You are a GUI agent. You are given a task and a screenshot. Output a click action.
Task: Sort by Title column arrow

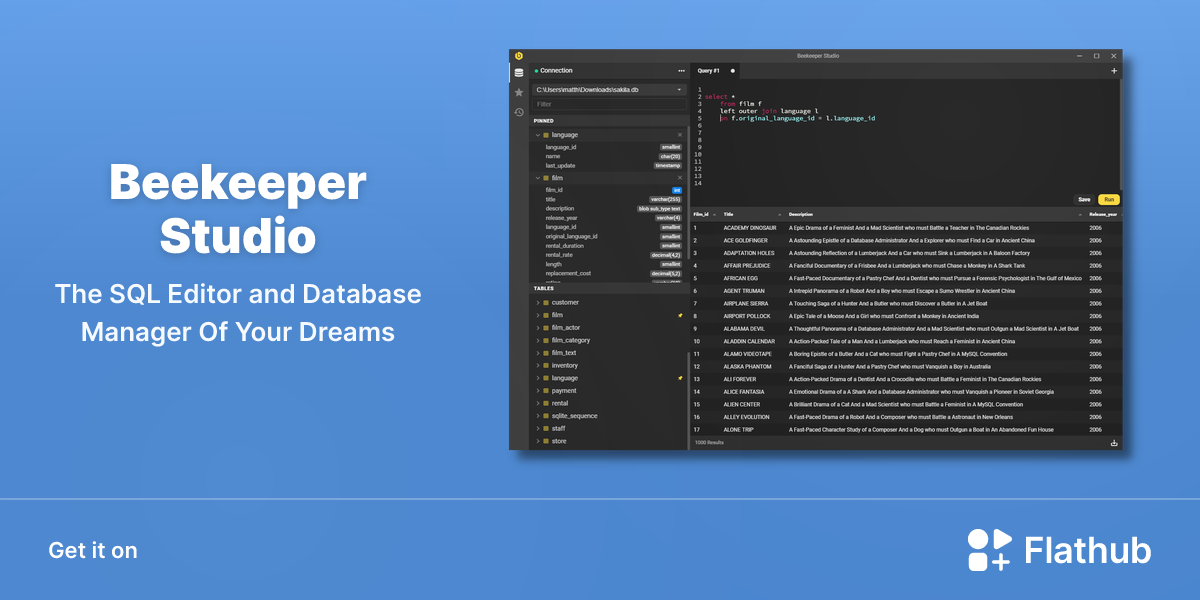coord(780,214)
